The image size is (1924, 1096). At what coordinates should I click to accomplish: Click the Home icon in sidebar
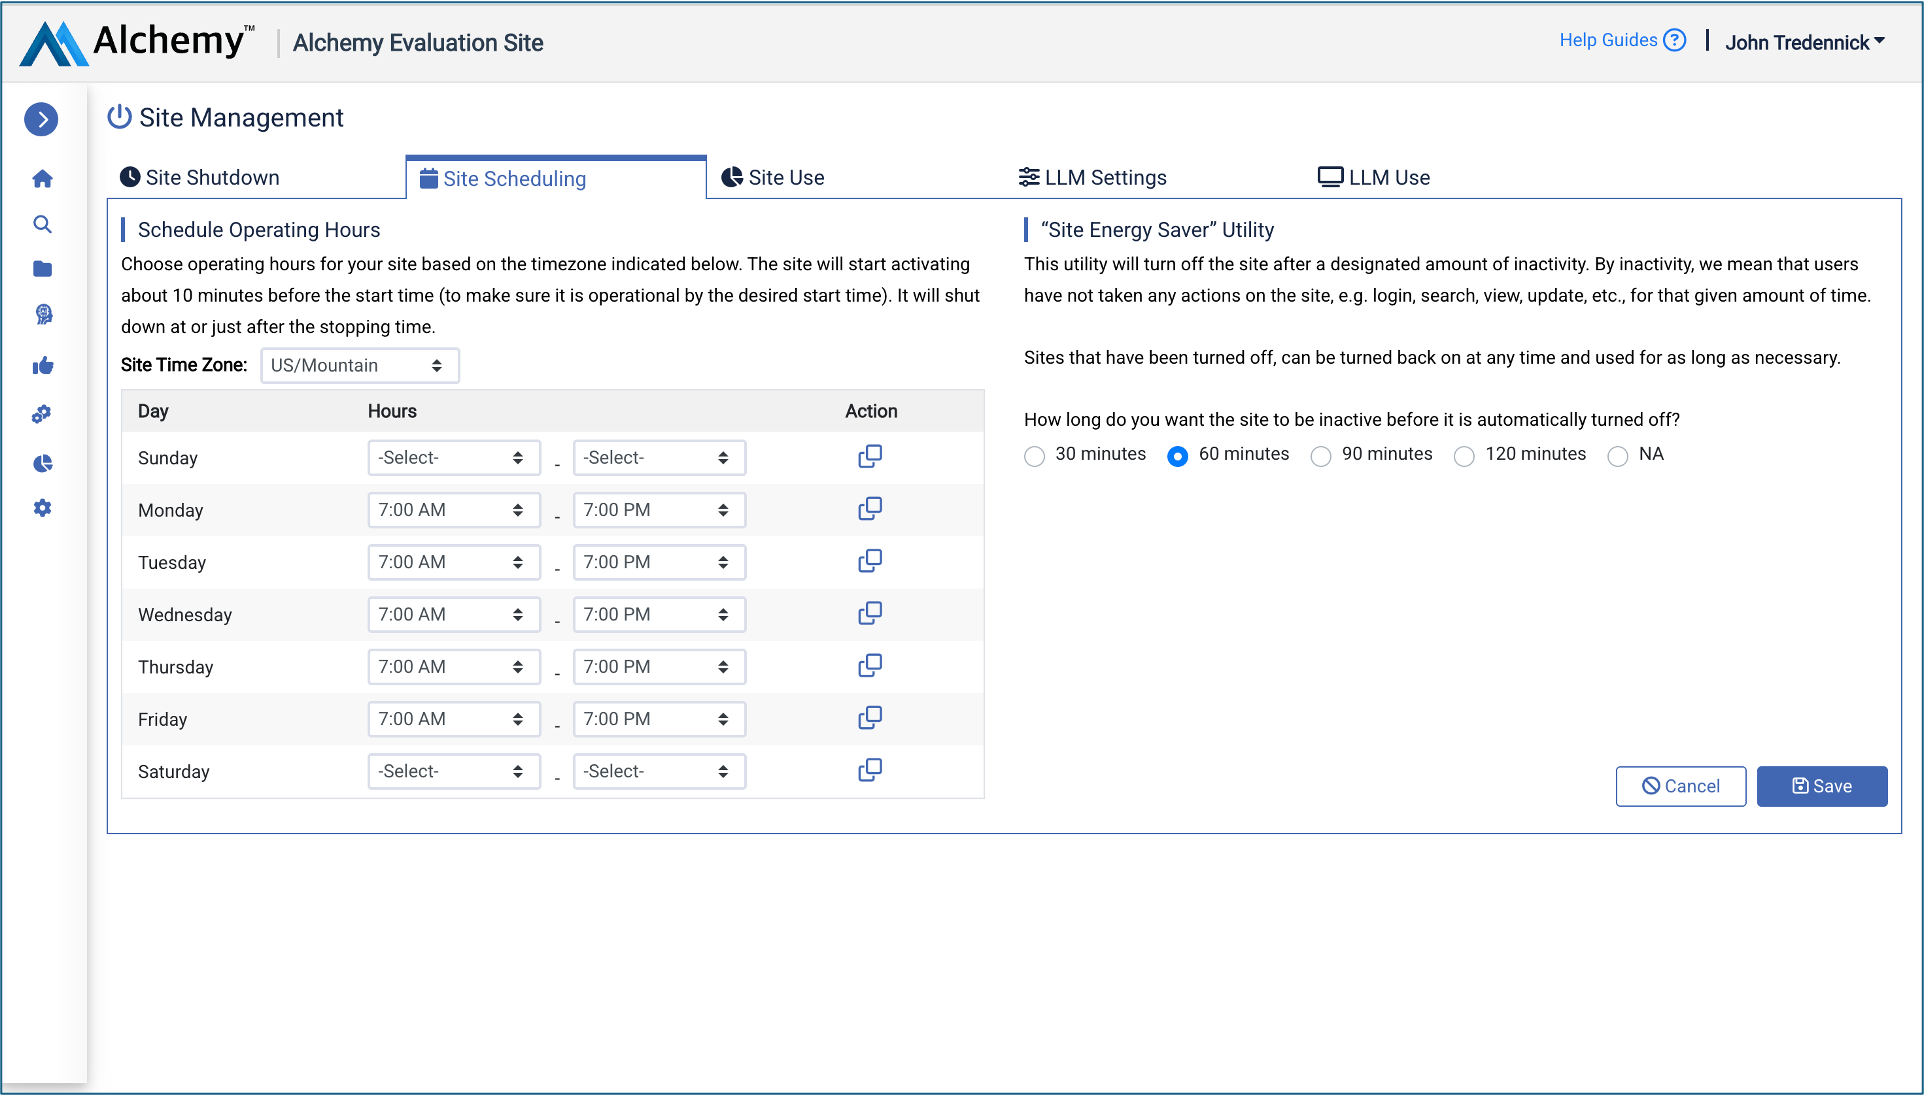point(42,179)
